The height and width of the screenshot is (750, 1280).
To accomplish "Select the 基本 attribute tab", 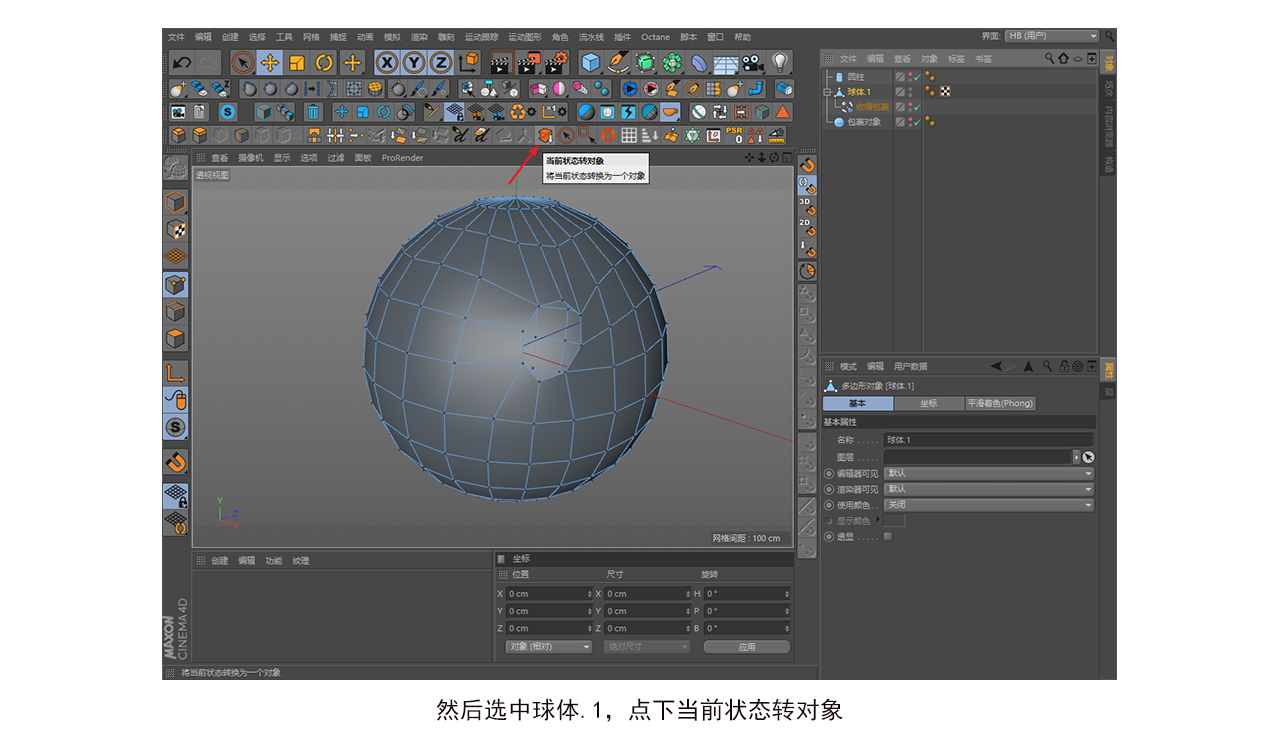I will tap(858, 404).
